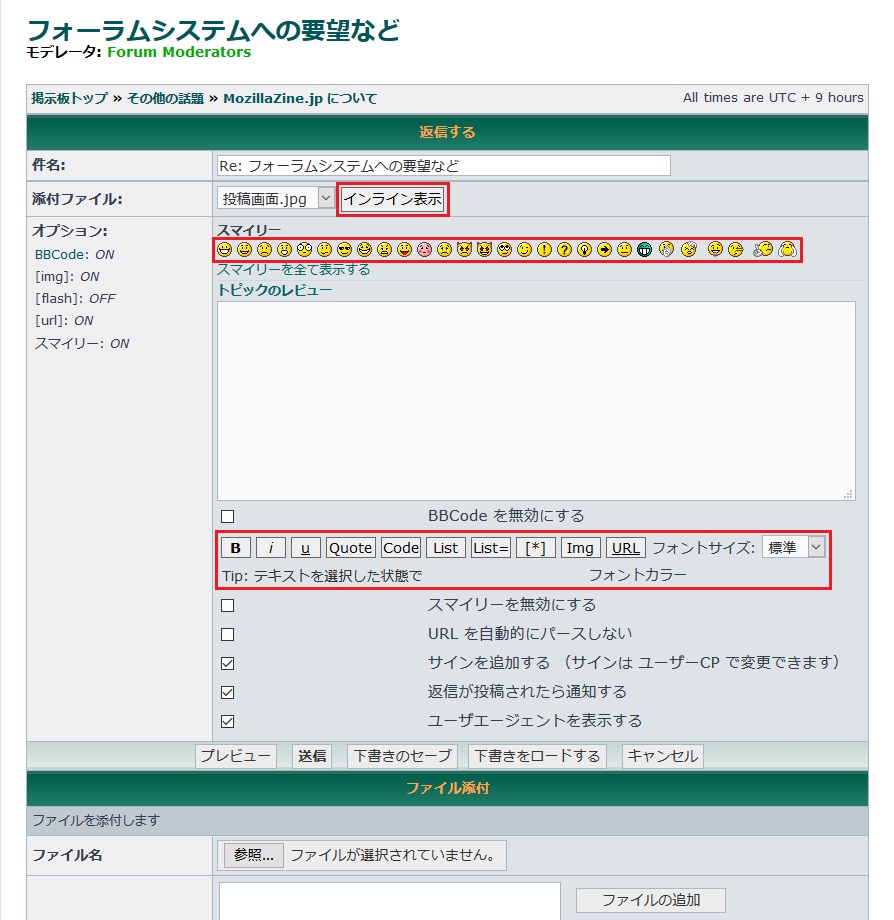The height and width of the screenshot is (920, 894).
Task: Insert the green grinning smiley
Action: (x=645, y=250)
